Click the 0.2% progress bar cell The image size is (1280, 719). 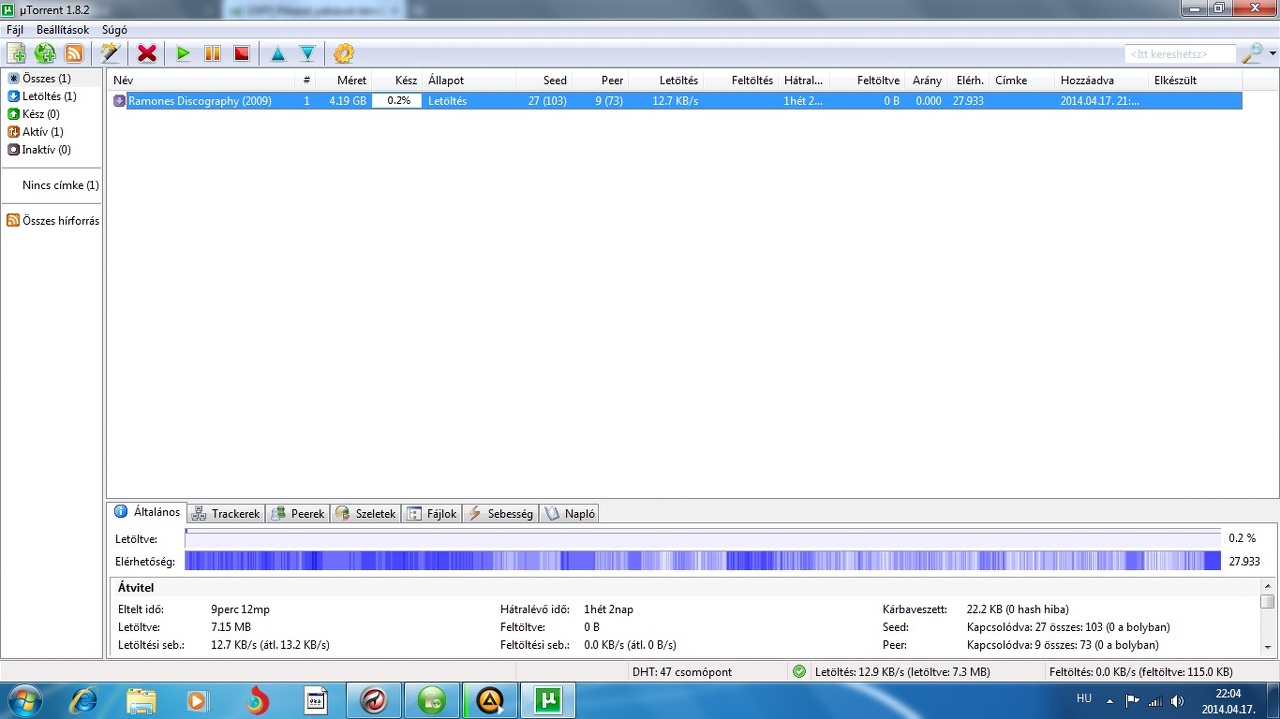pyautogui.click(x=398, y=101)
